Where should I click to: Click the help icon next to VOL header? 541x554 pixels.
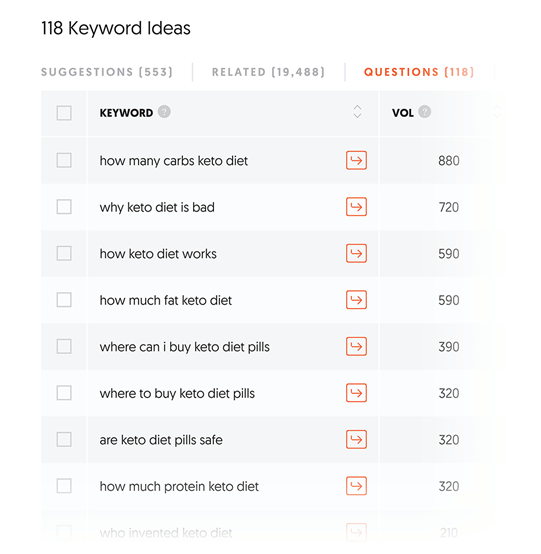click(x=424, y=112)
